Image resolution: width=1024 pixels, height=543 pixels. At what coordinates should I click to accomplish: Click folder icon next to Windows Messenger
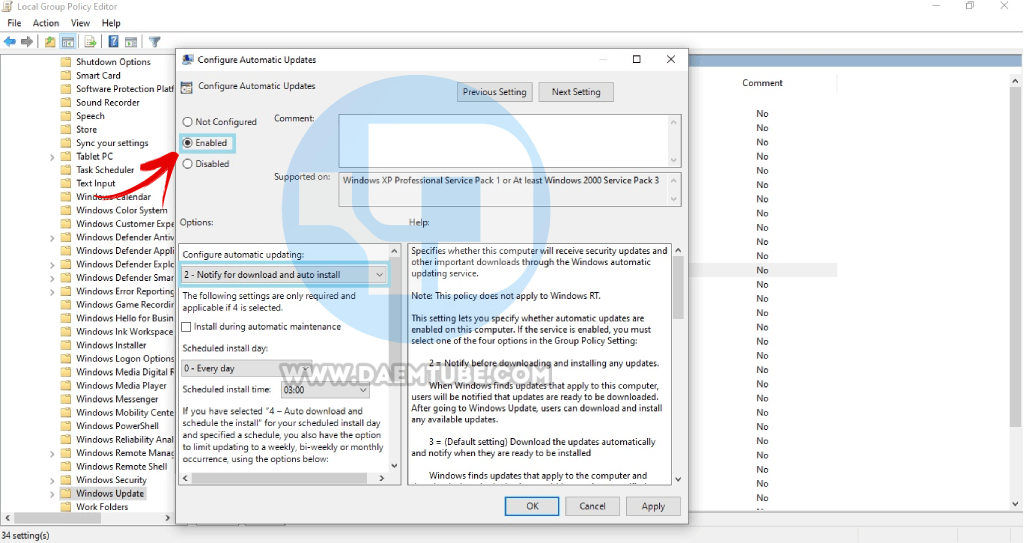[x=65, y=399]
